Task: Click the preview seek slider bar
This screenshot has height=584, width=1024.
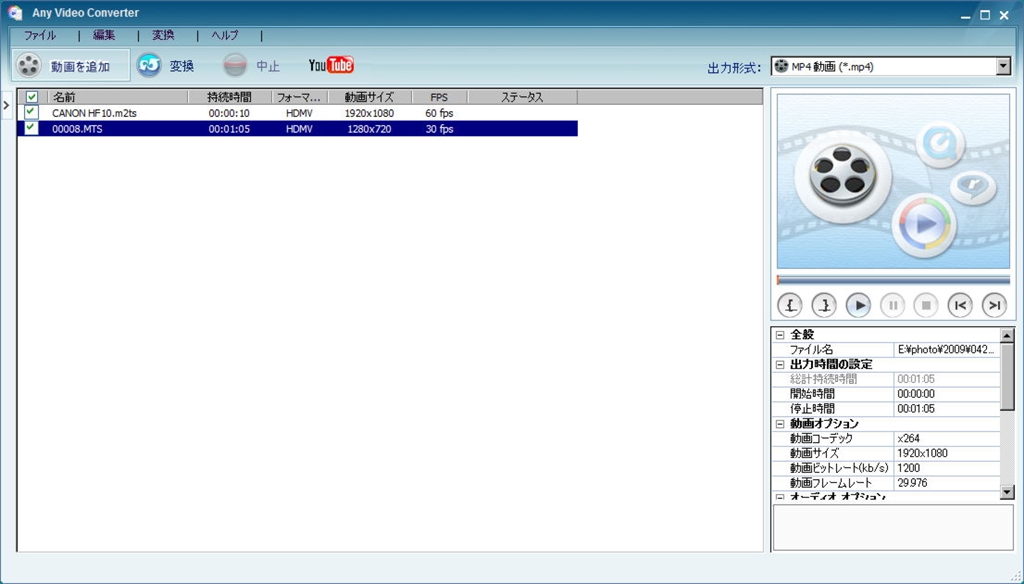Action: tap(893, 280)
